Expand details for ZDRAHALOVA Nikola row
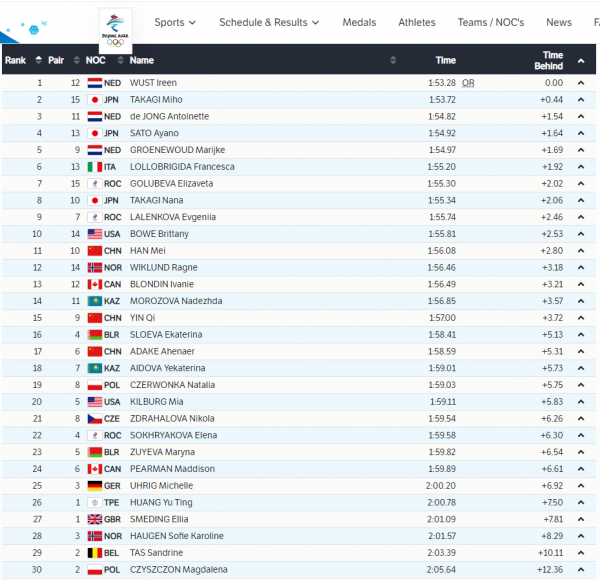Viewport: 600px width, 581px height. [581, 419]
